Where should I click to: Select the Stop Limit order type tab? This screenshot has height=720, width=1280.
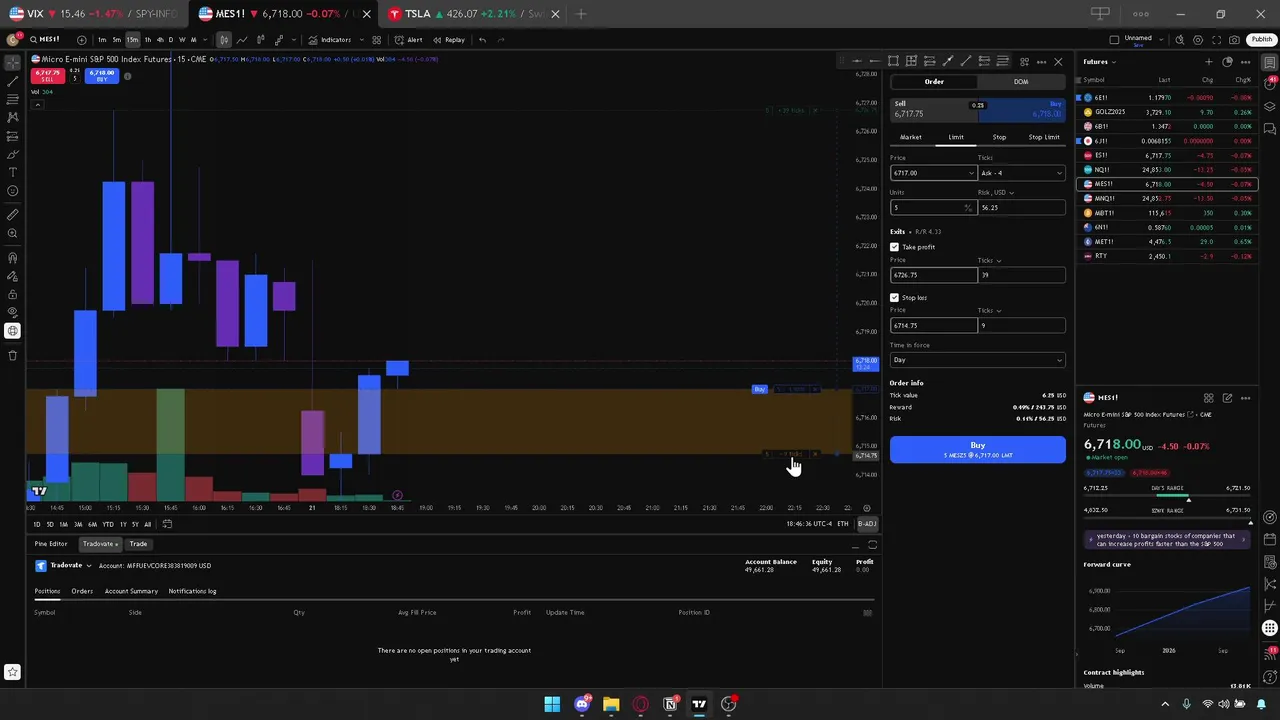(1043, 137)
